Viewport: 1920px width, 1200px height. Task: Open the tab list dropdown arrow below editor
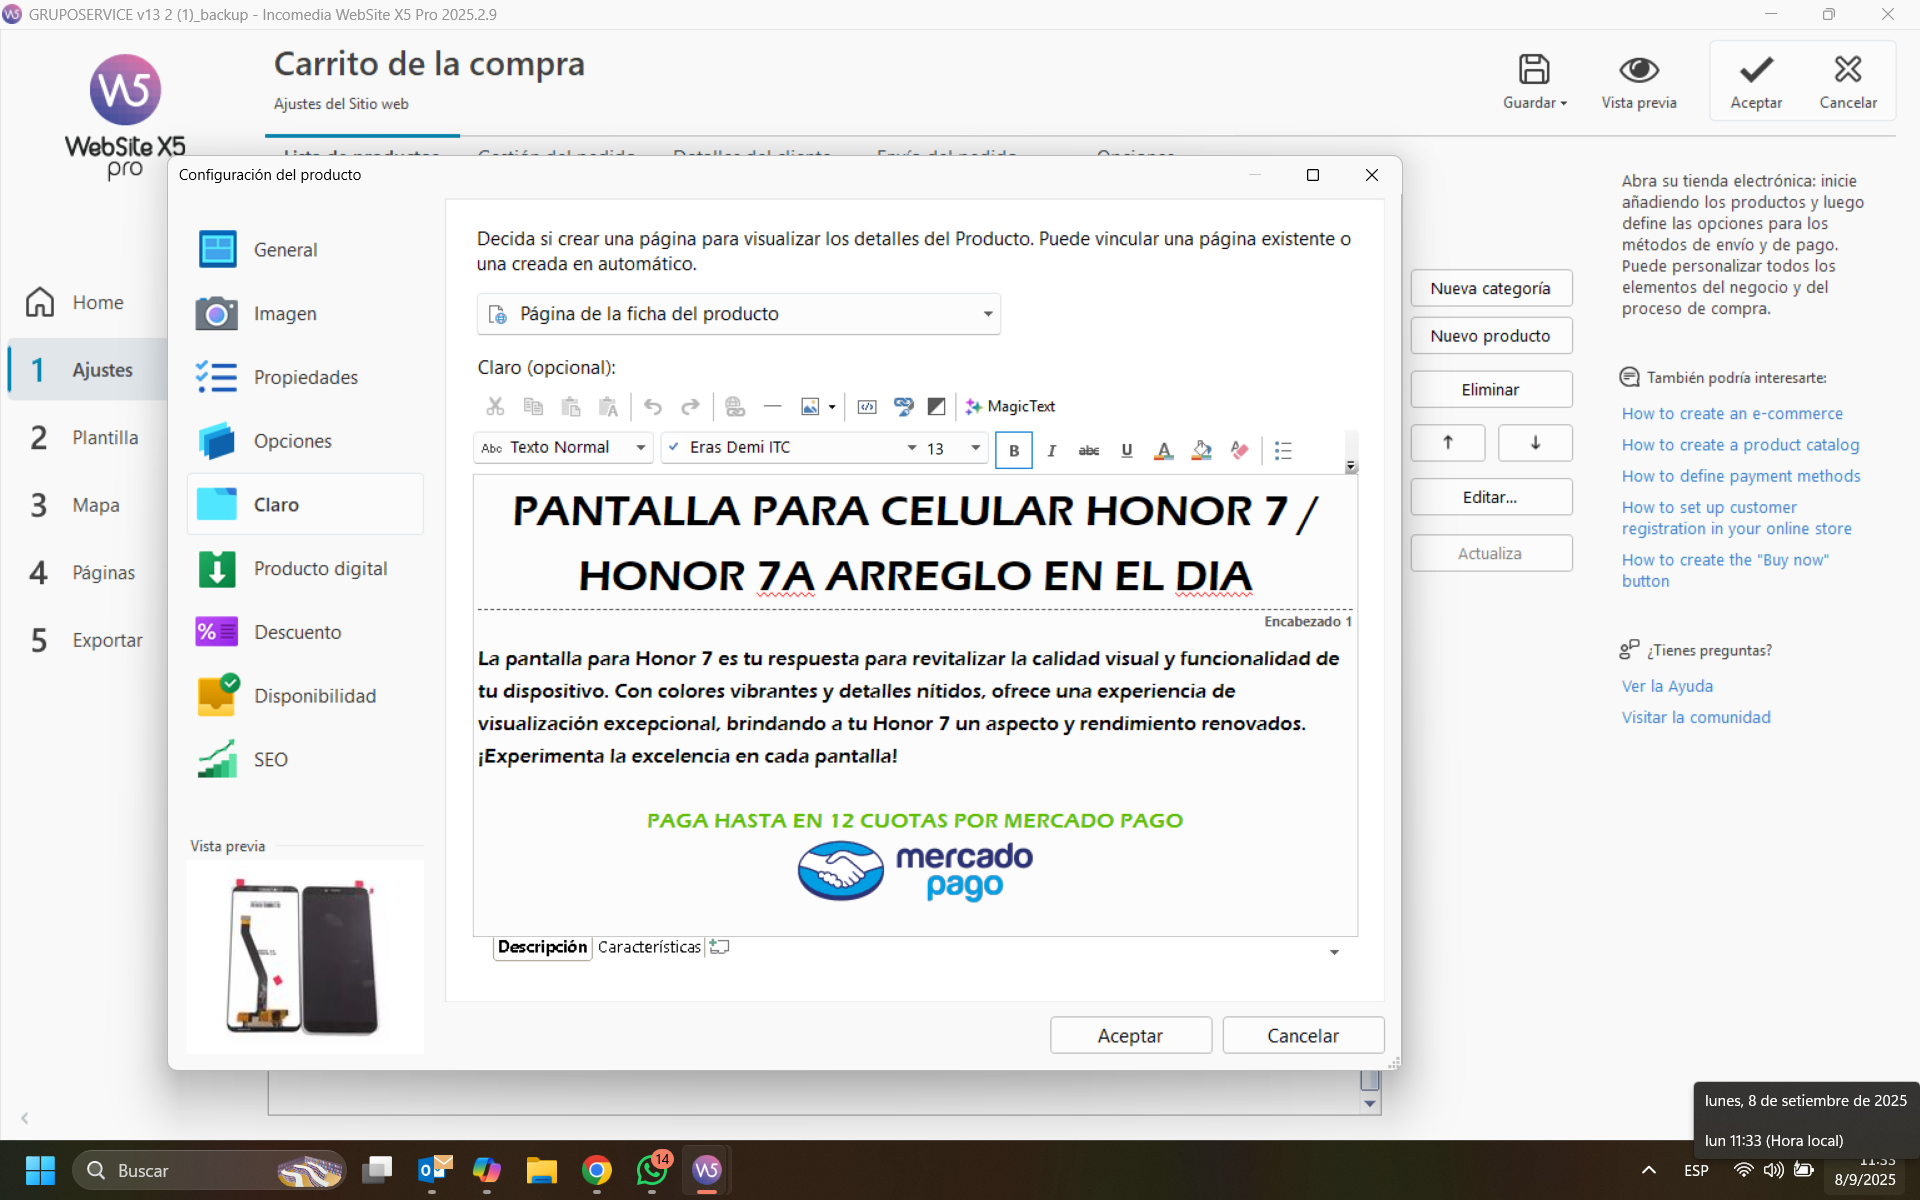point(1334,952)
